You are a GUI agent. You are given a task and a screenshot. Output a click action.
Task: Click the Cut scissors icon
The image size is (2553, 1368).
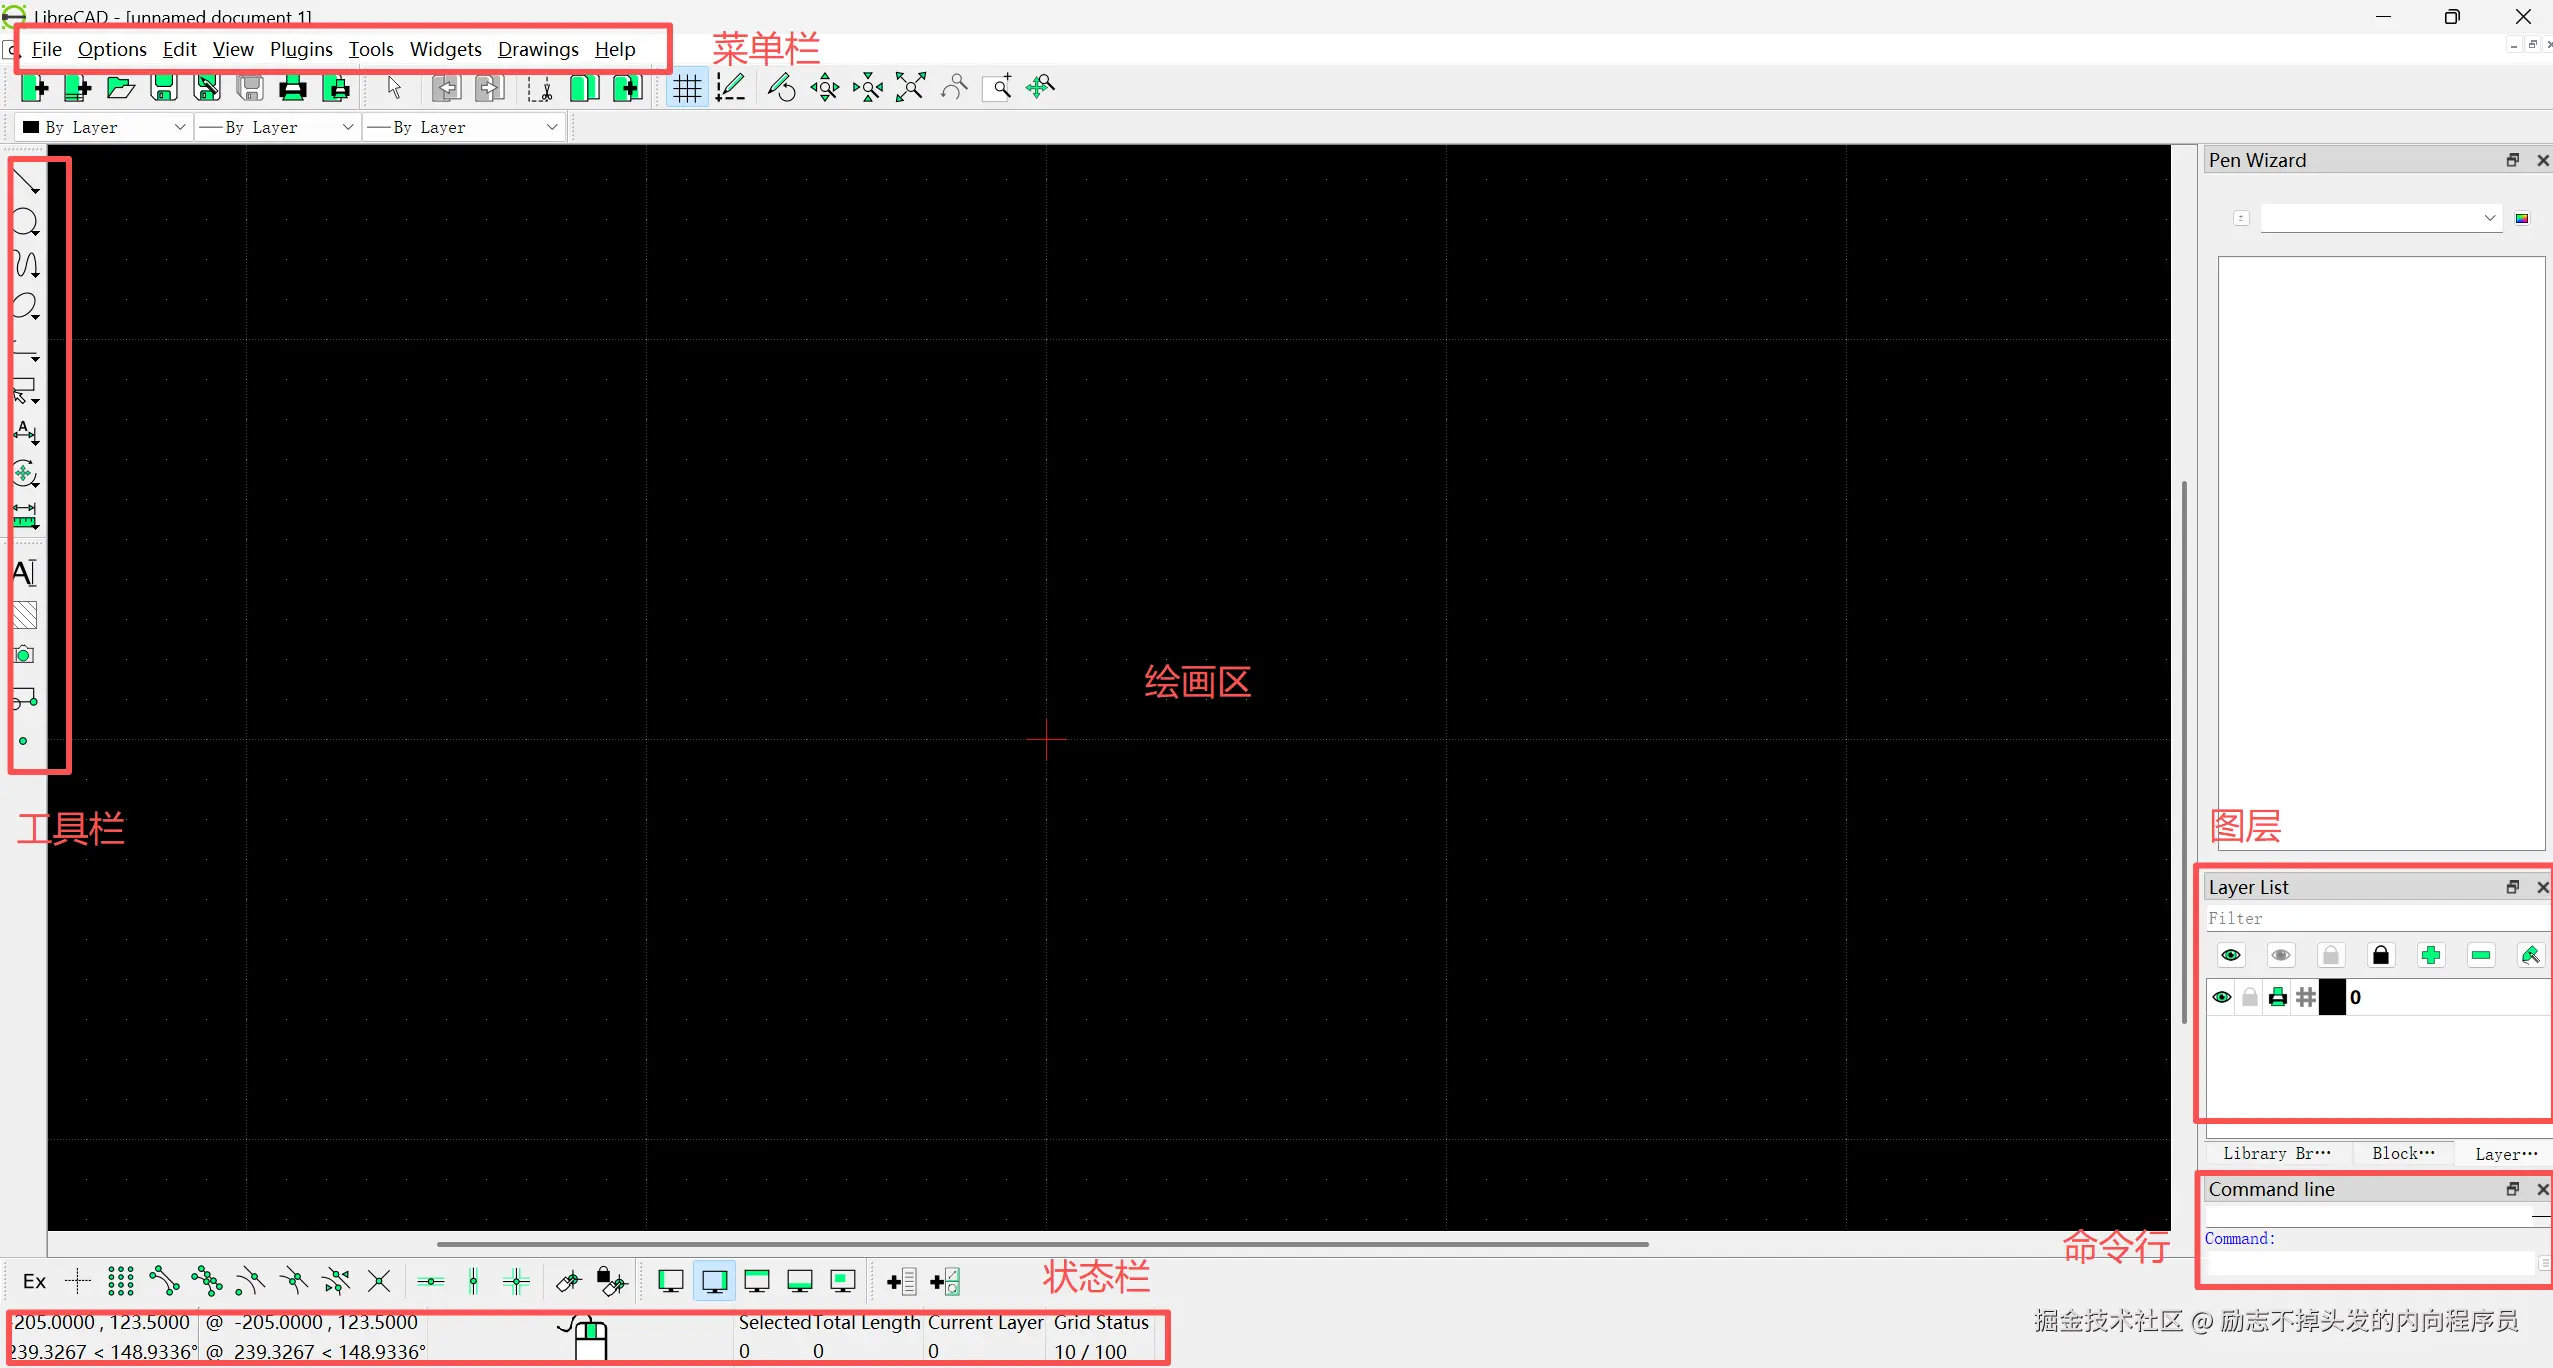[540, 89]
